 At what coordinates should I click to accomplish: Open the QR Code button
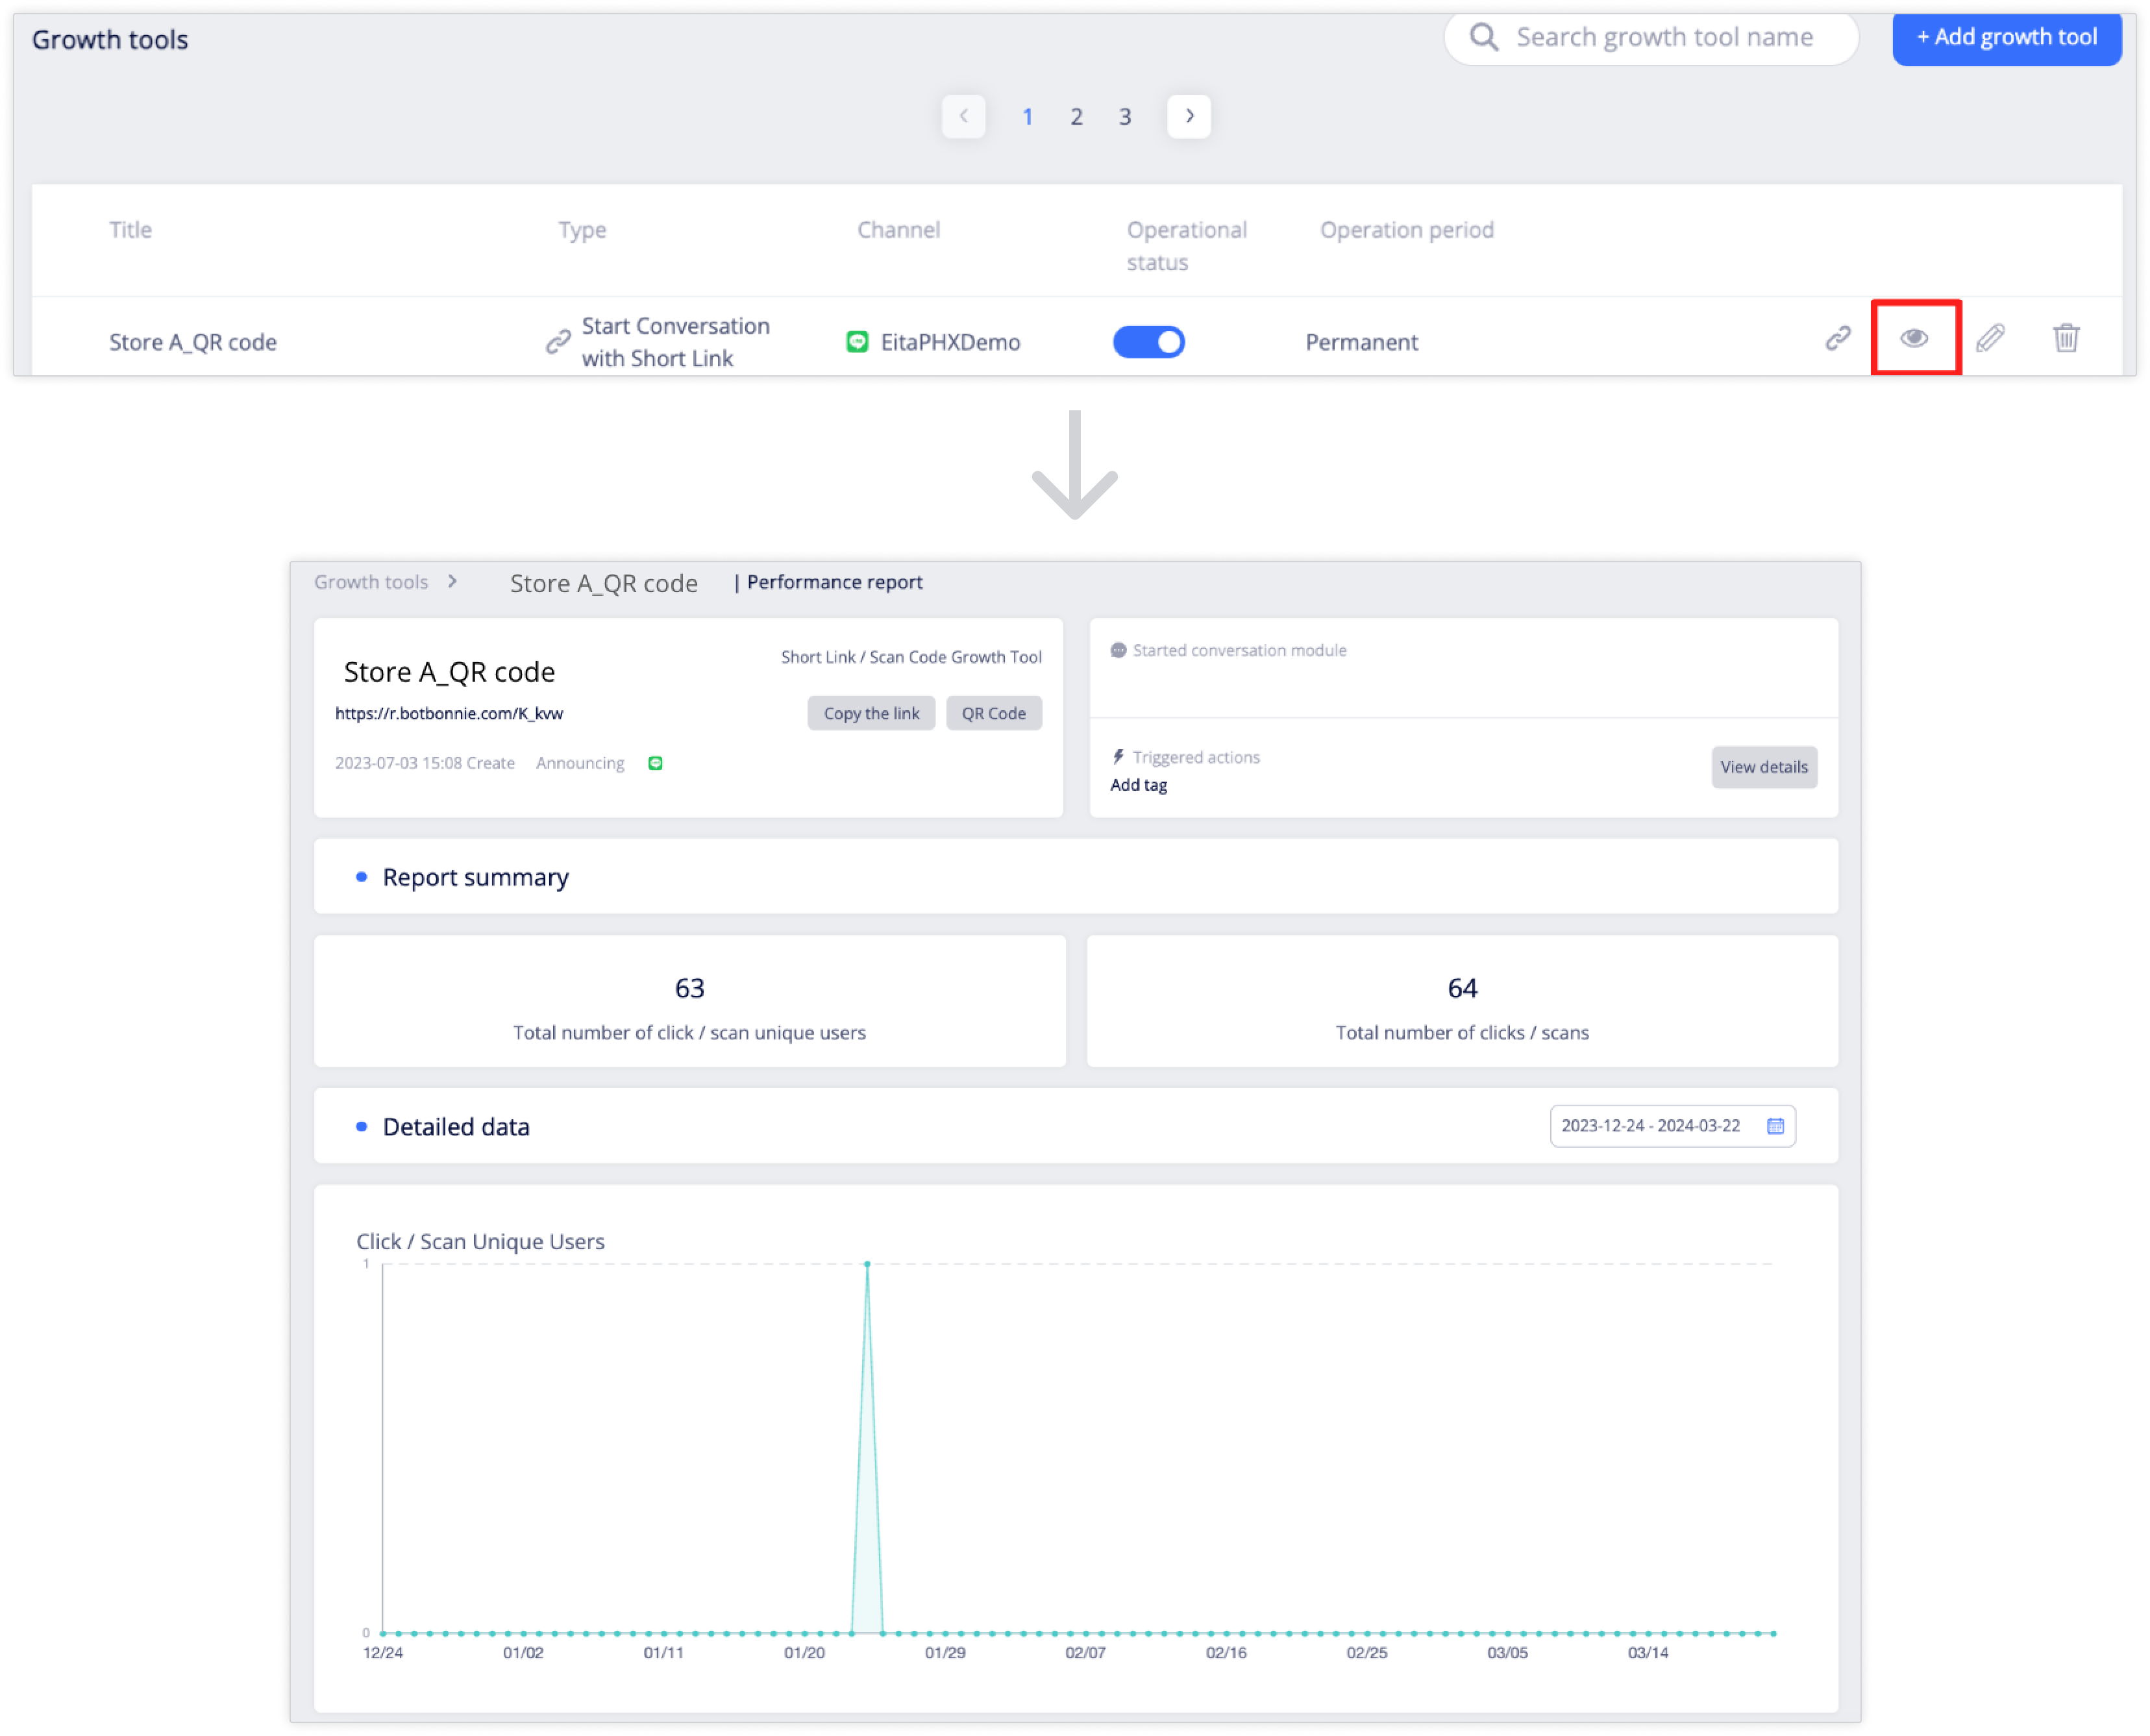point(993,713)
